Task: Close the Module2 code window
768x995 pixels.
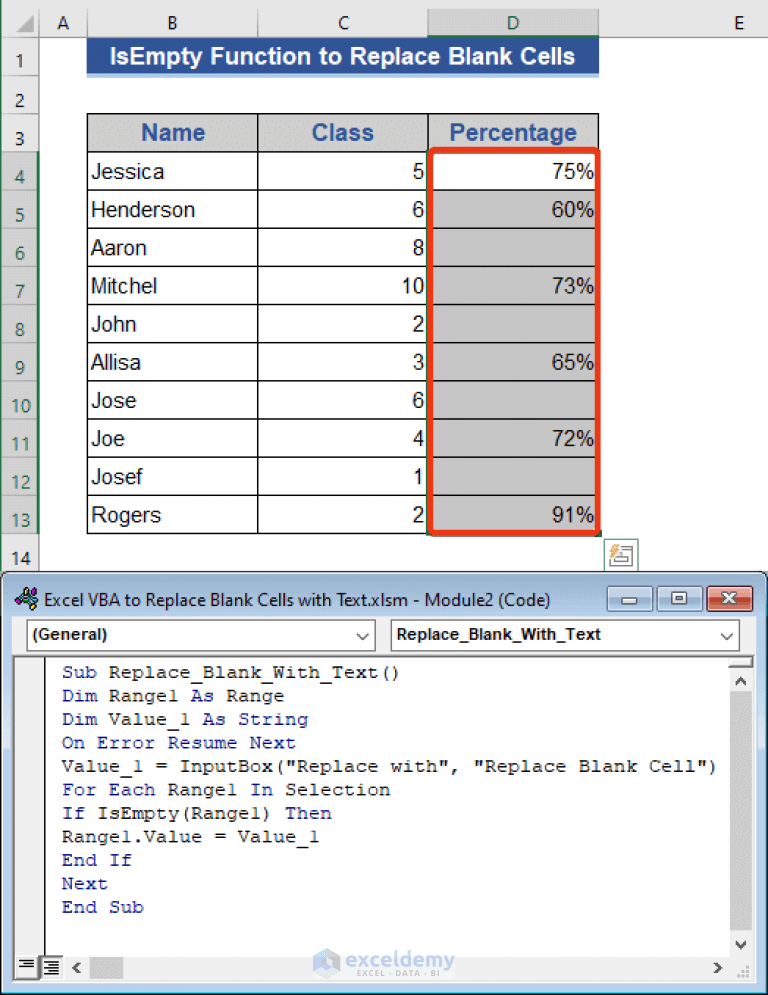Action: pyautogui.click(x=729, y=598)
